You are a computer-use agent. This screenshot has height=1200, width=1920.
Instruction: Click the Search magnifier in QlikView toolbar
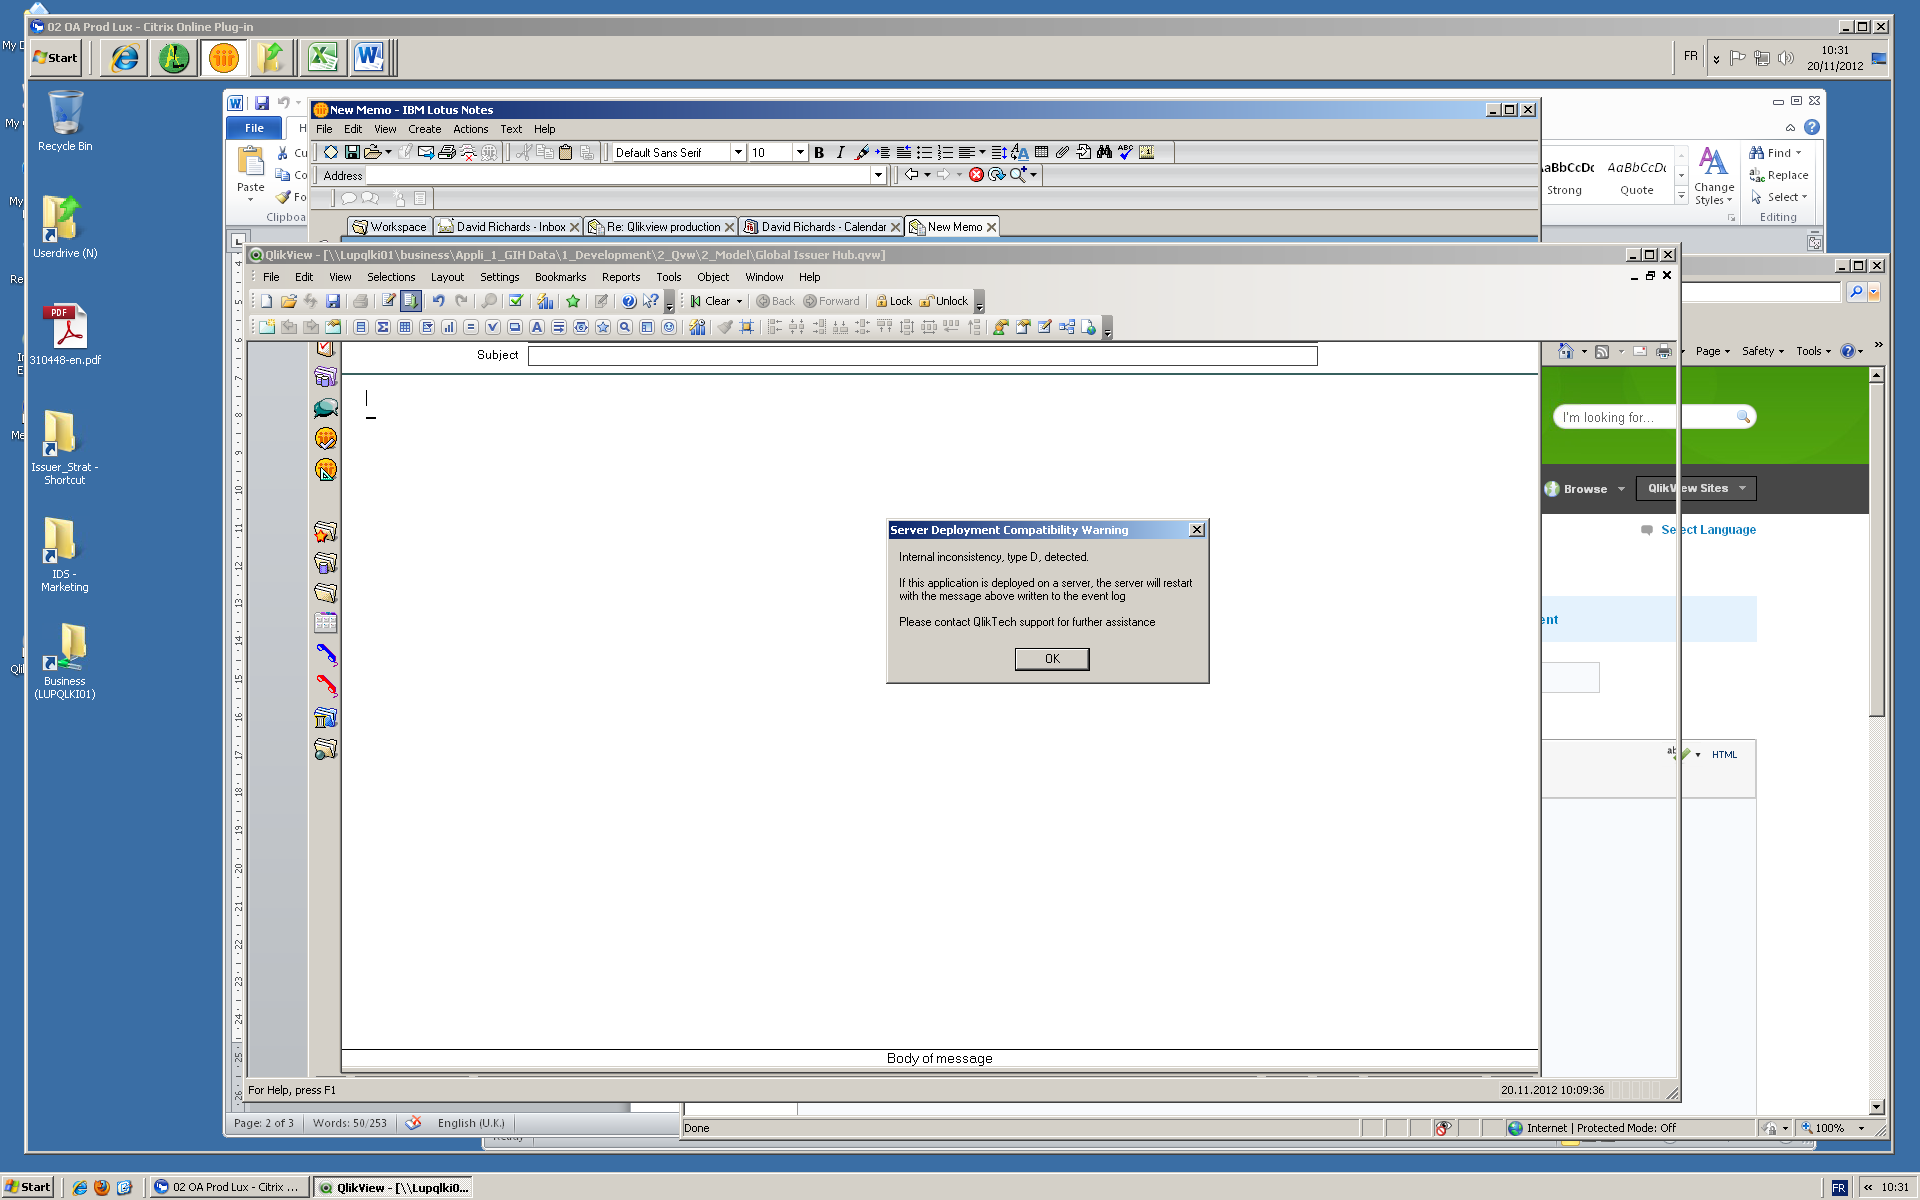[x=489, y=301]
